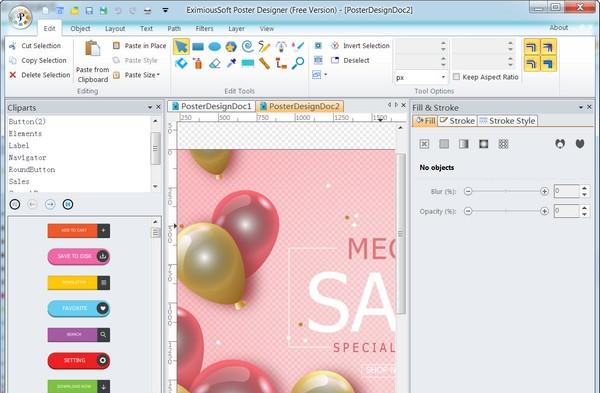This screenshot has width=600, height=393.
Task: Choose the radial gradient fill icon
Action: (x=484, y=144)
